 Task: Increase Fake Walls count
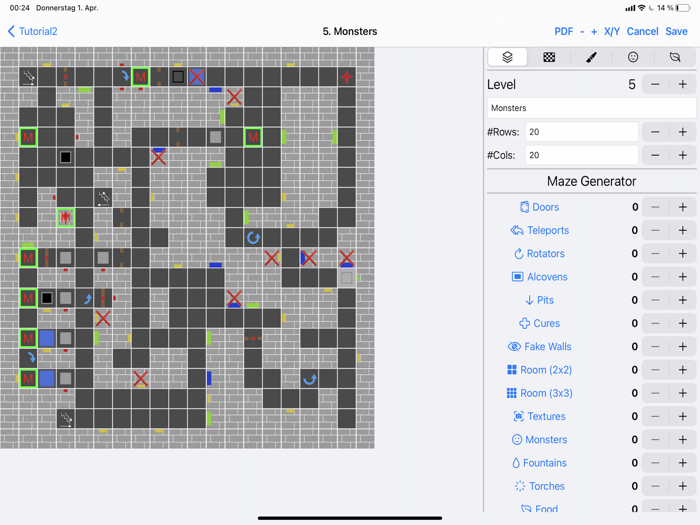(683, 346)
